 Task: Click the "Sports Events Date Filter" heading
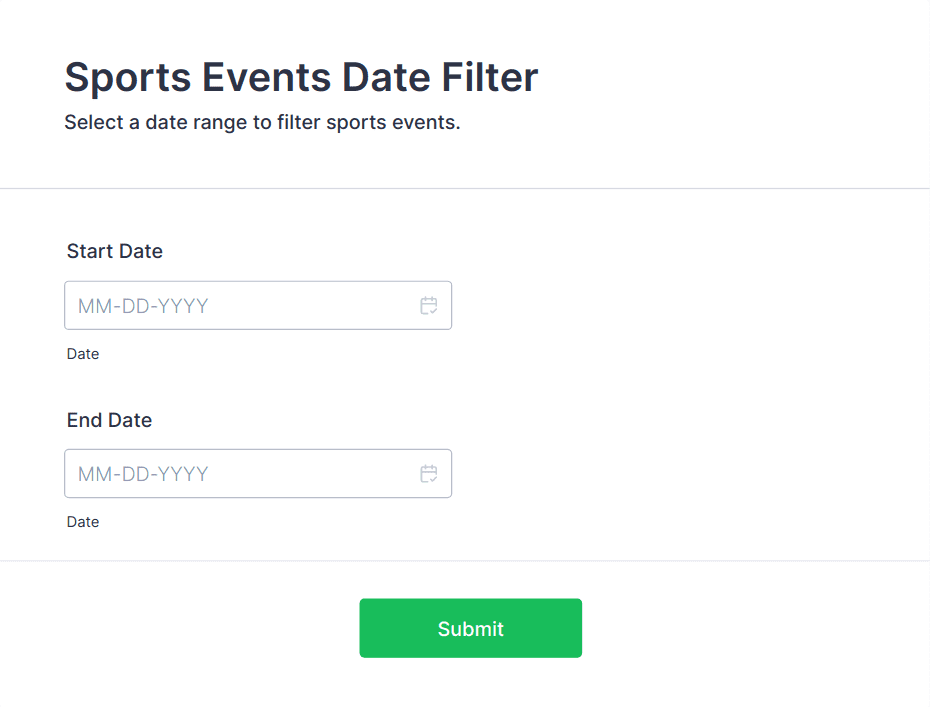pos(301,77)
